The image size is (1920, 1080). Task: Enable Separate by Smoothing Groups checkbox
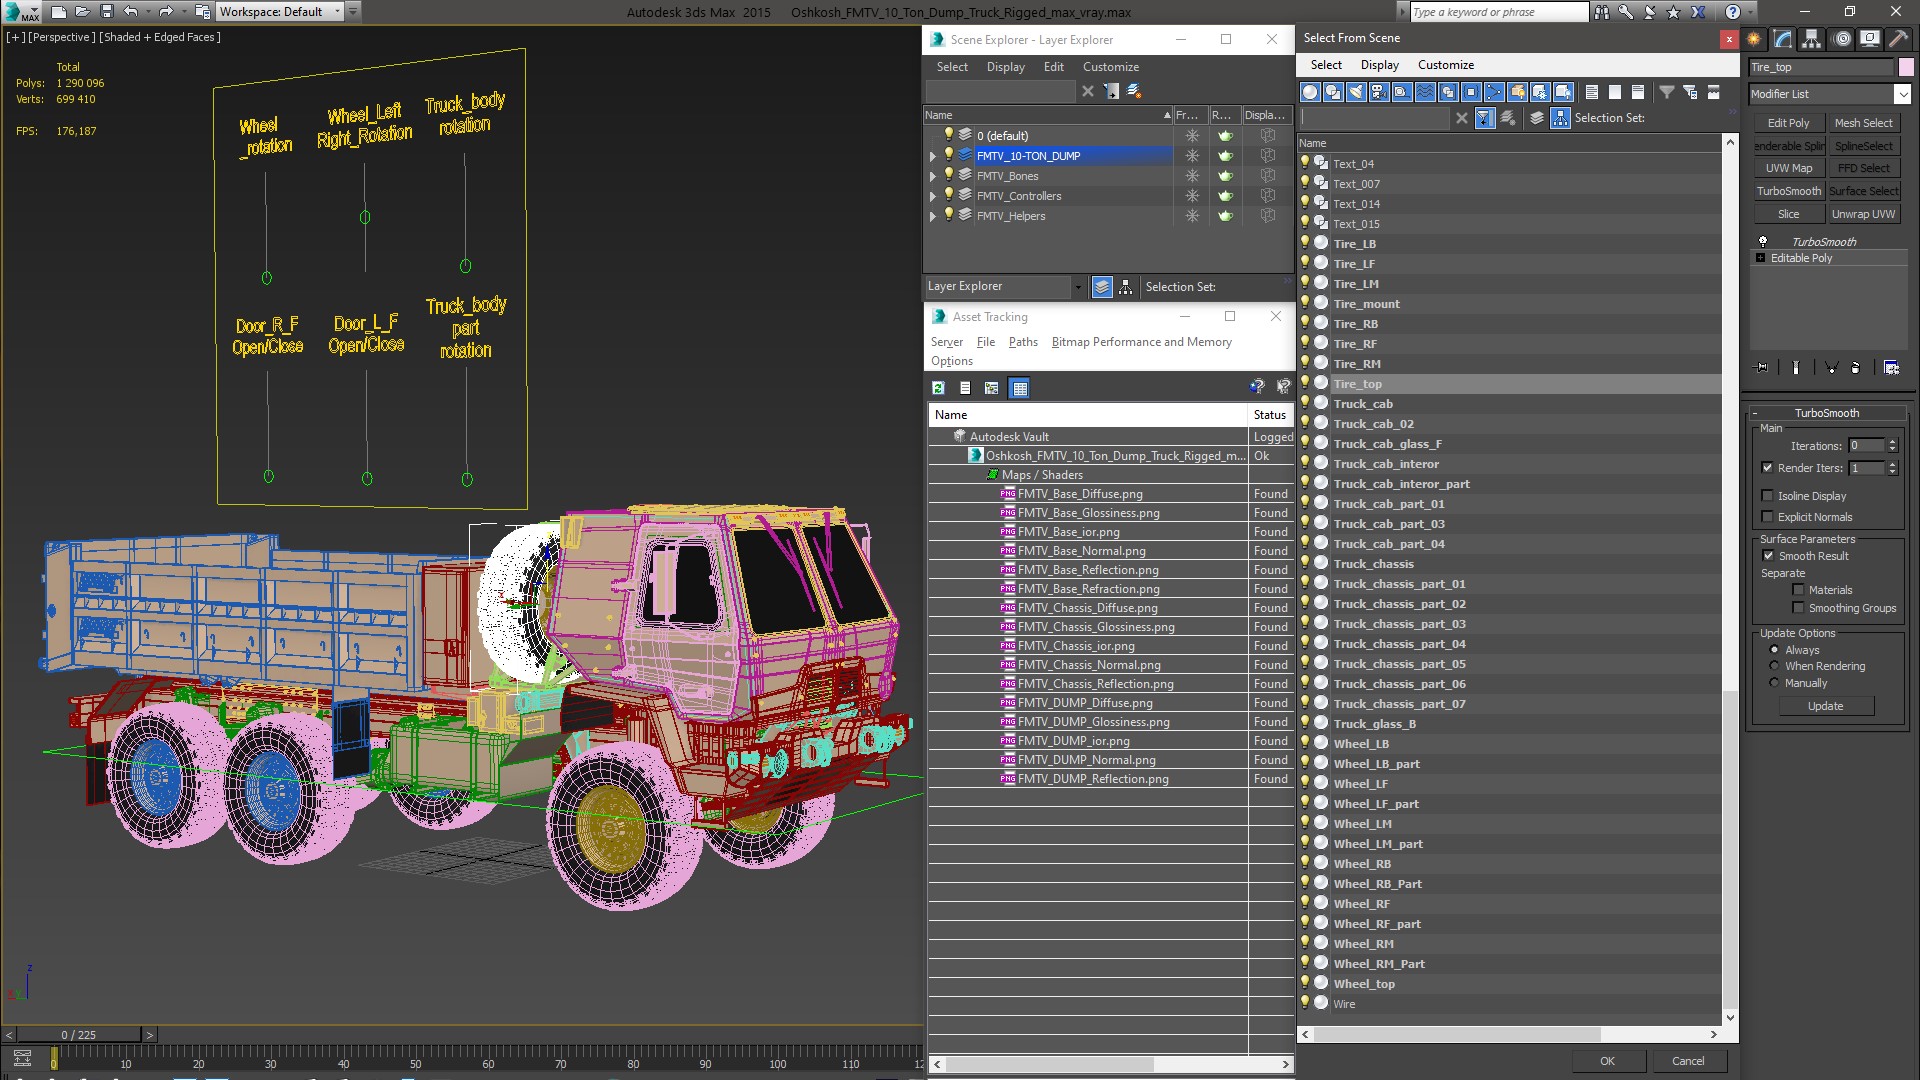(x=1798, y=608)
